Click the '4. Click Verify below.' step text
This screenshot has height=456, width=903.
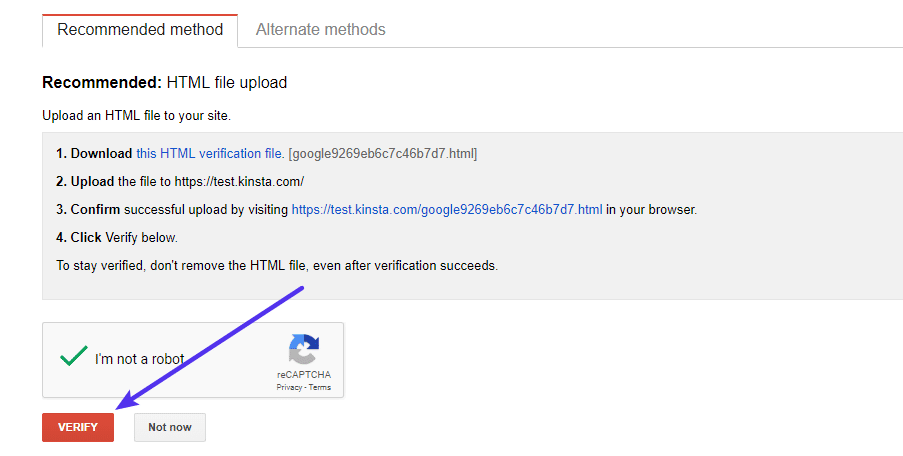tap(117, 238)
